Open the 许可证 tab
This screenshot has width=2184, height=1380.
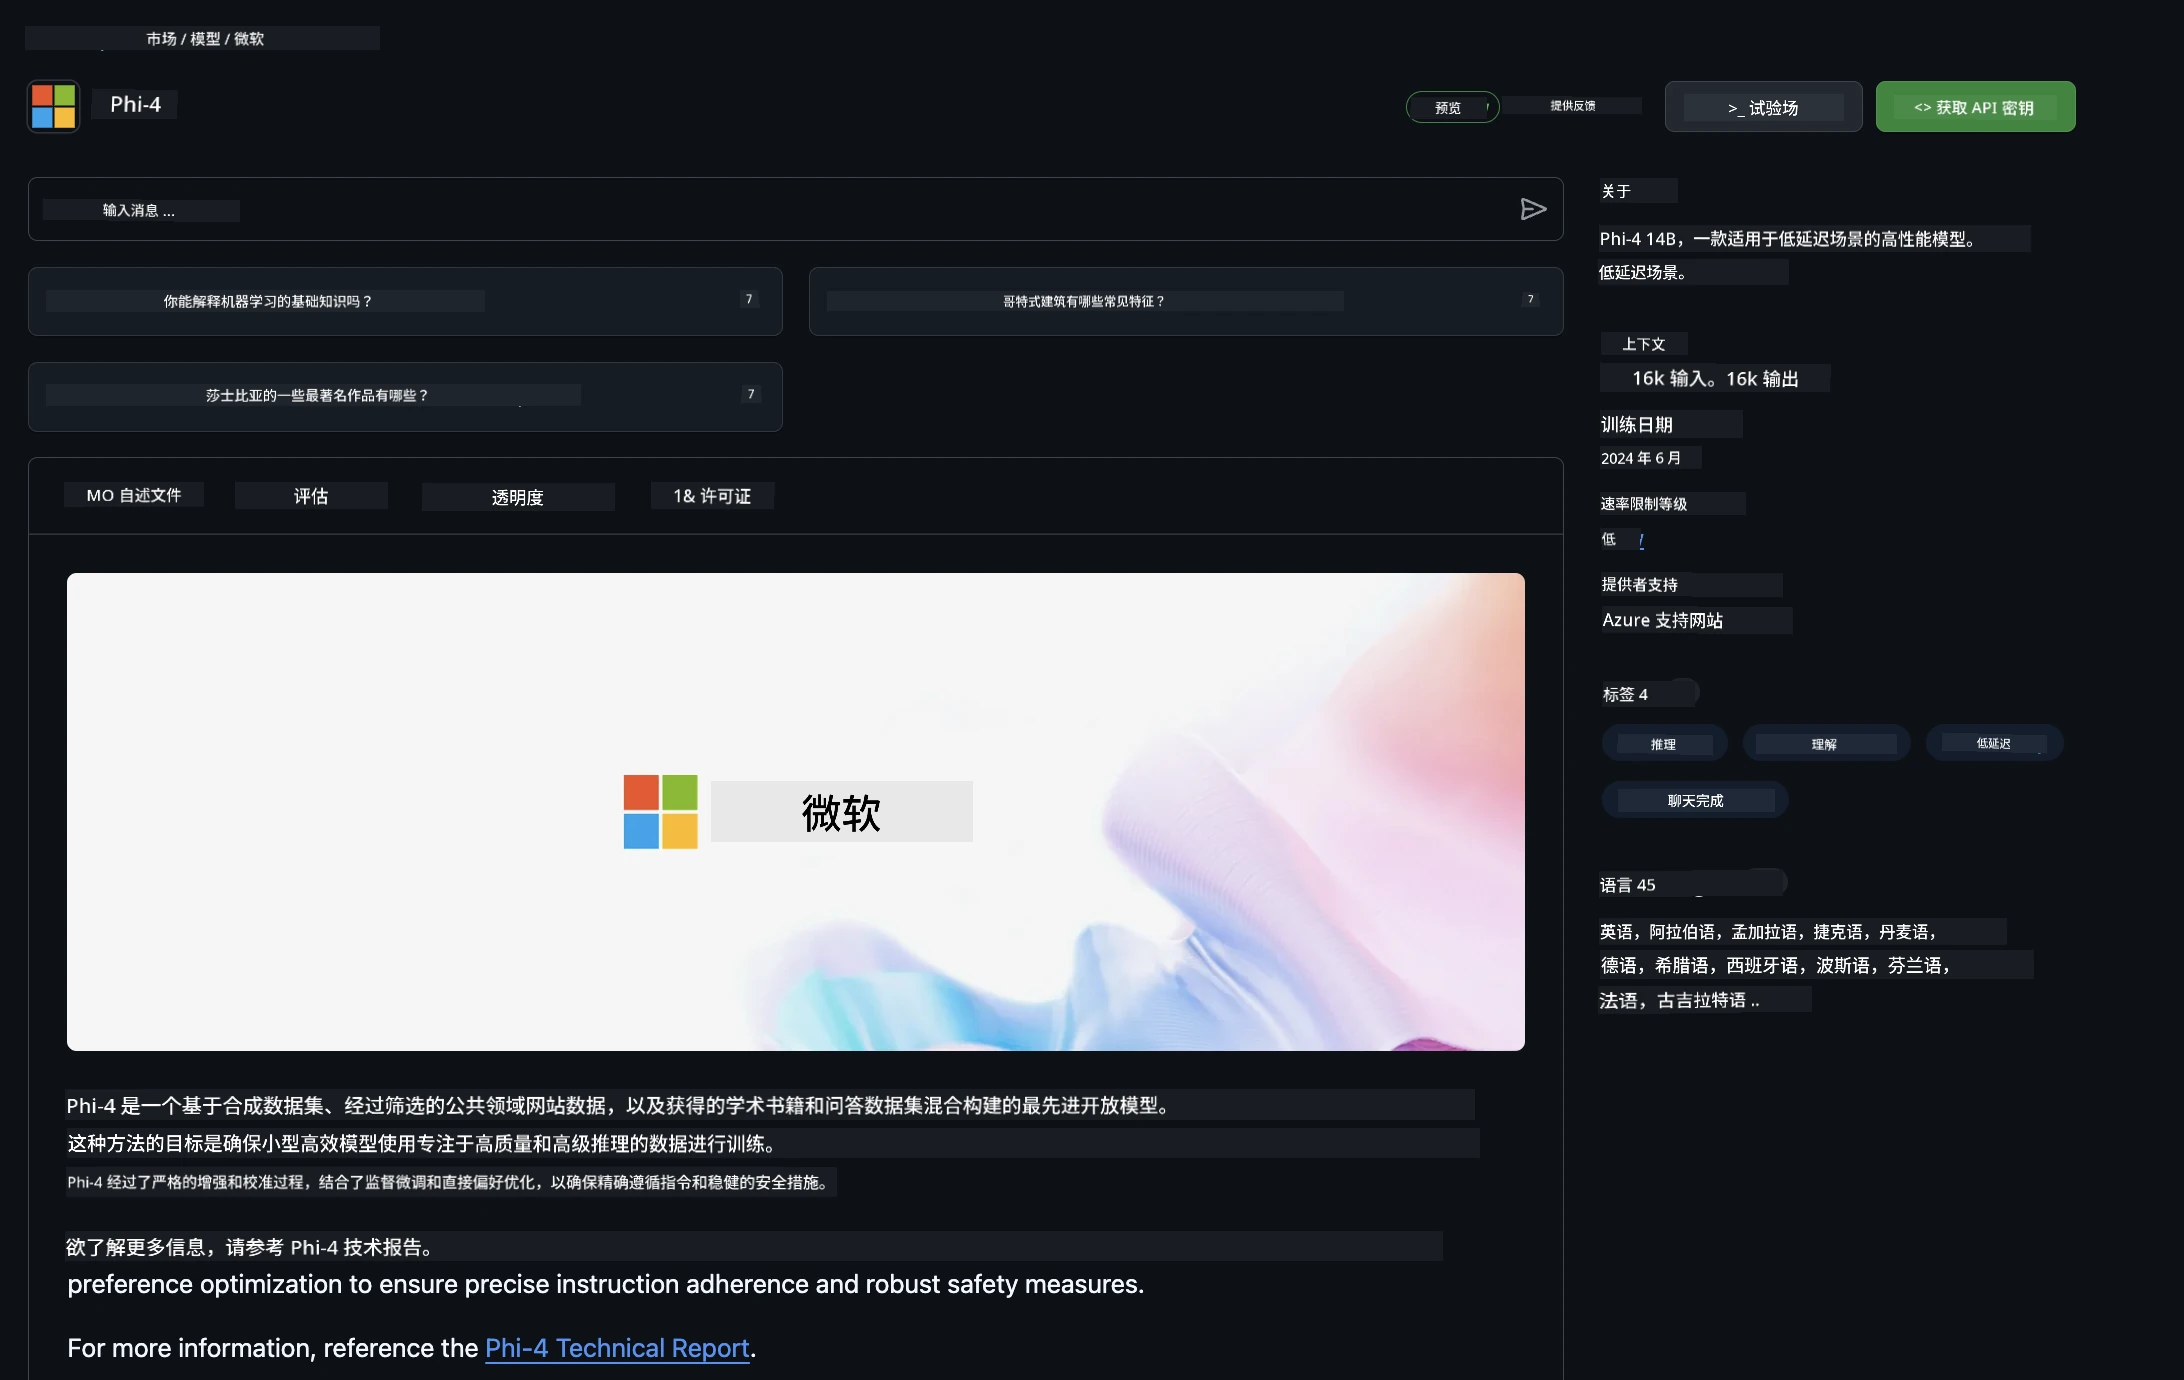pyautogui.click(x=712, y=496)
